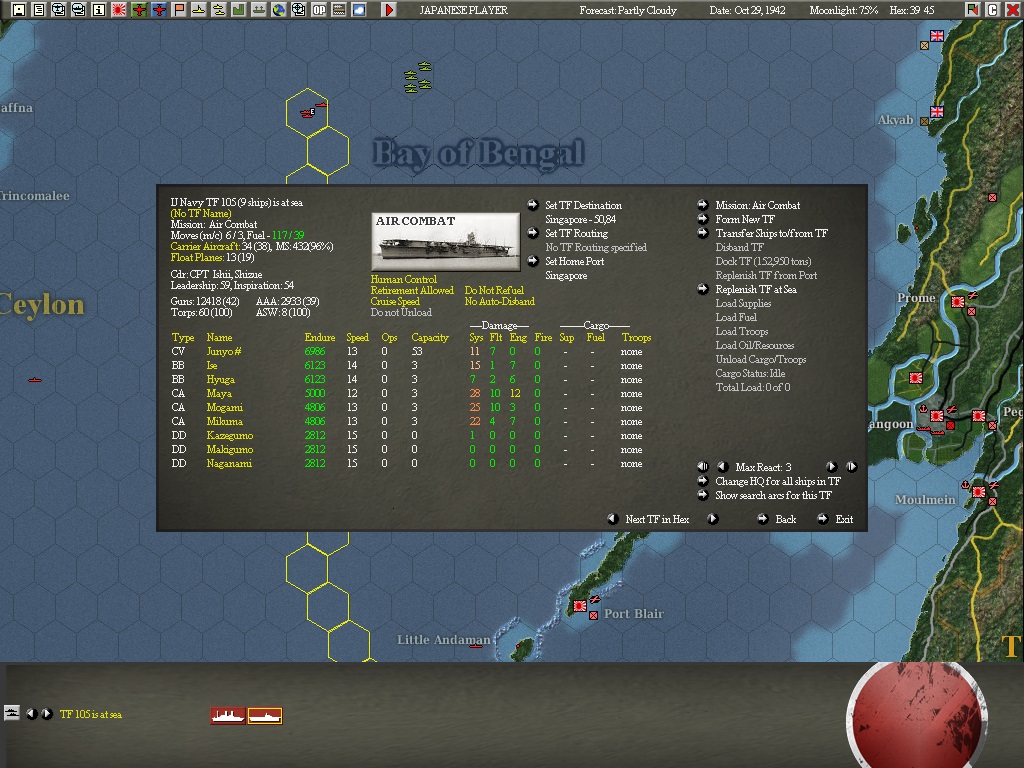The image size is (1024, 768).
Task: Toggle the Do Not Refuel setting
Action: (x=494, y=290)
